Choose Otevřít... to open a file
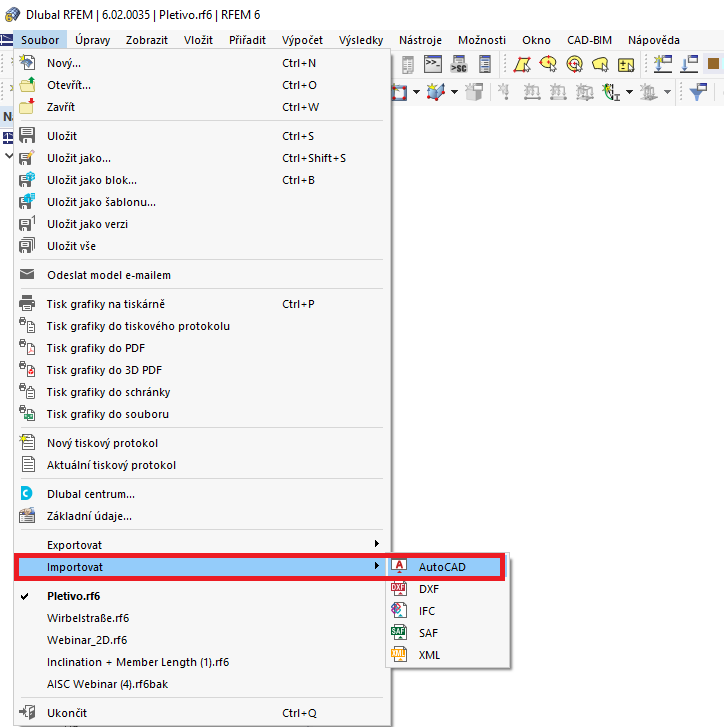Viewport: 724px width, 727px height. pyautogui.click(x=202, y=85)
